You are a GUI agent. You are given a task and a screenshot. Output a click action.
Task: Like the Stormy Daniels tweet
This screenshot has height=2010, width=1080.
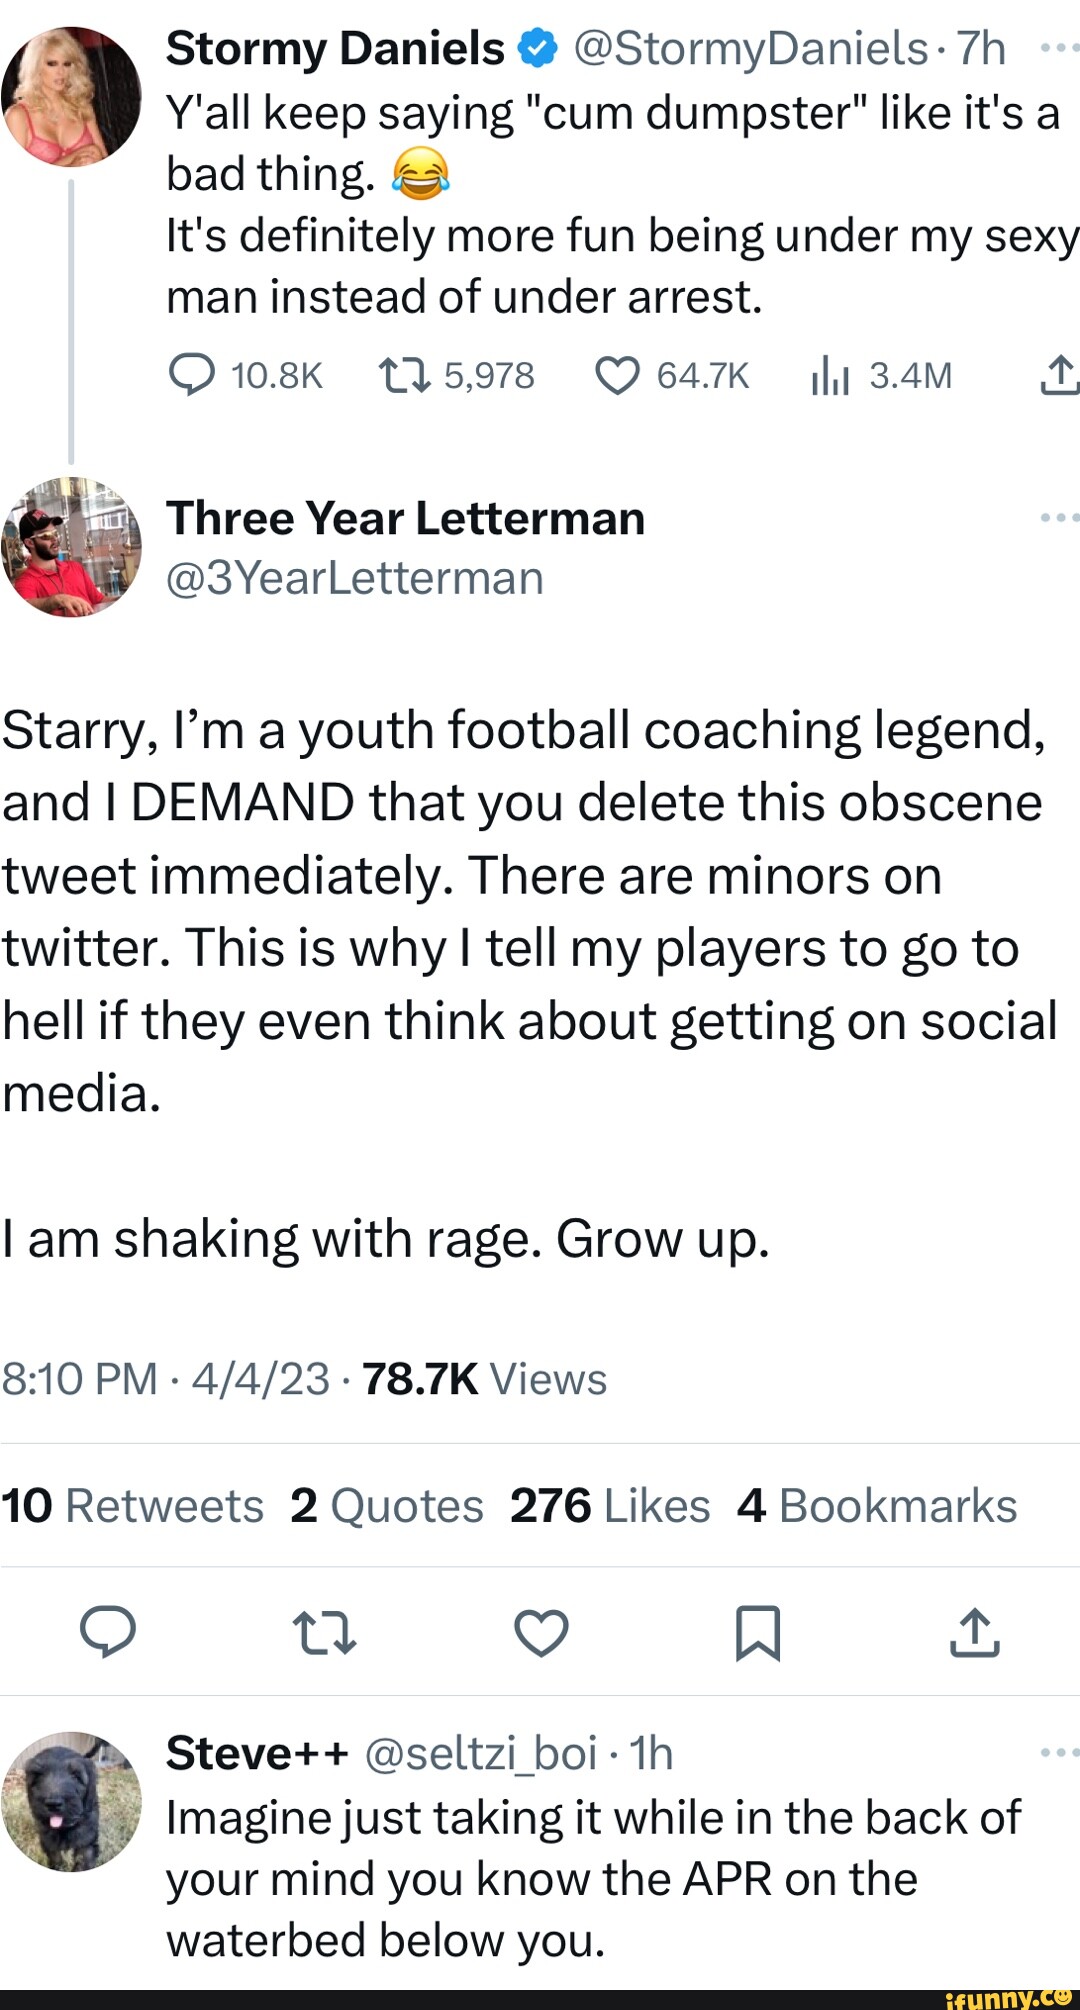pyautogui.click(x=671, y=376)
